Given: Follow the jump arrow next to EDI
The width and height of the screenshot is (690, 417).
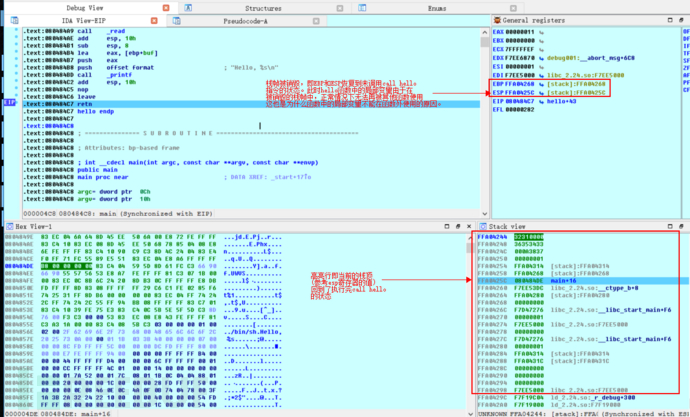Looking at the screenshot, I should (x=541, y=75).
